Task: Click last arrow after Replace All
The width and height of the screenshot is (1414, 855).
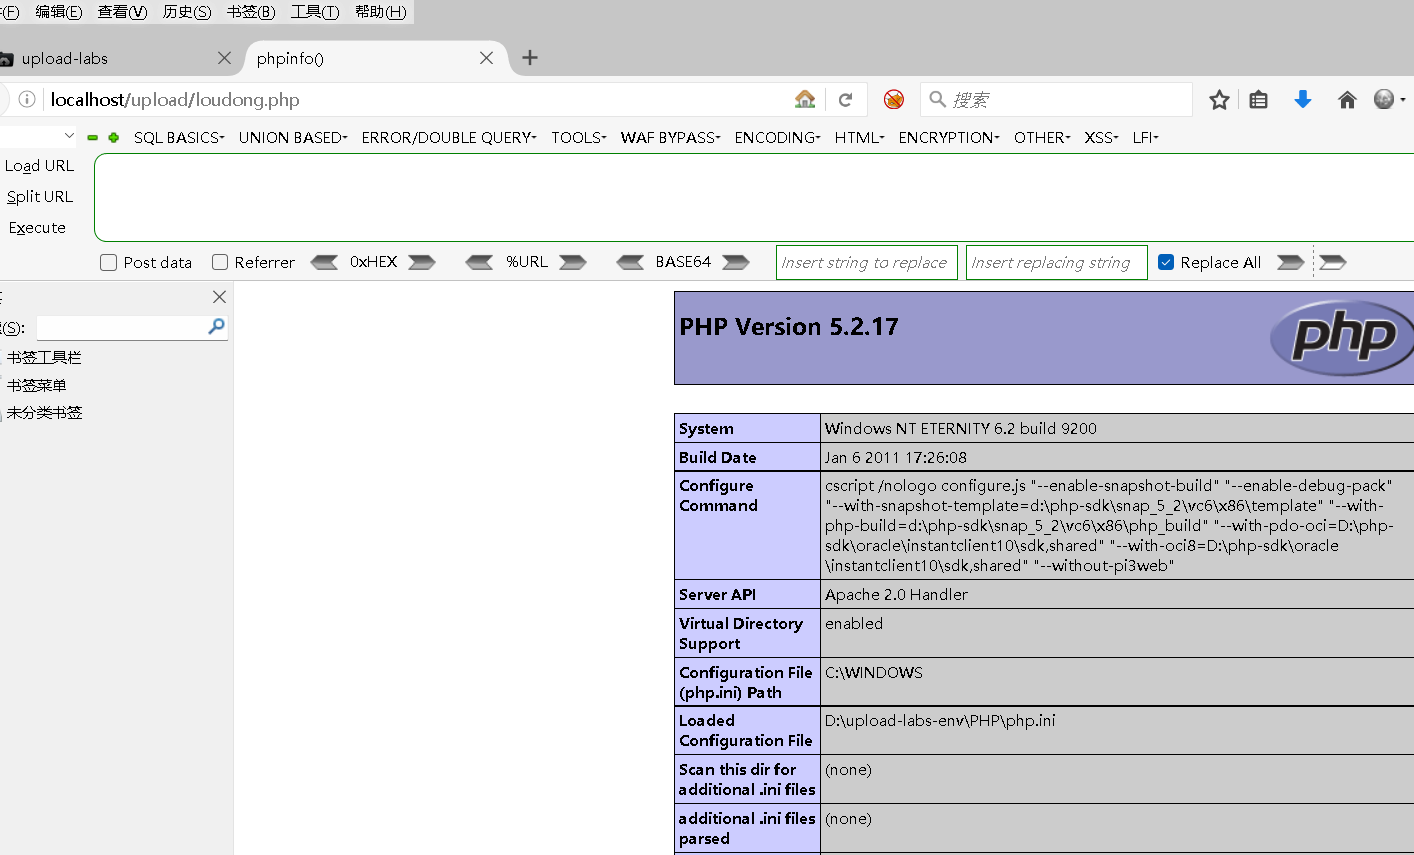Action: 1333,262
